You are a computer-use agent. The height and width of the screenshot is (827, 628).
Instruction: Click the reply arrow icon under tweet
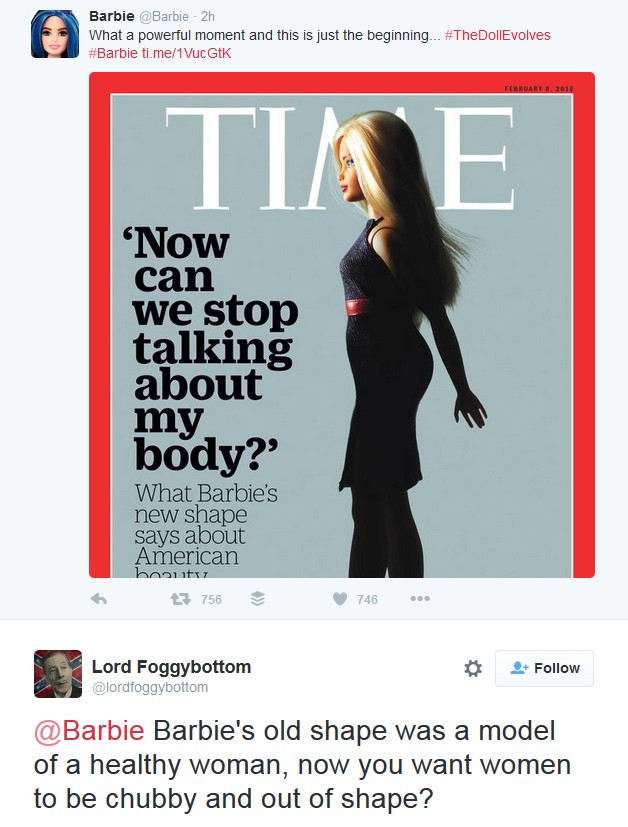click(x=99, y=599)
